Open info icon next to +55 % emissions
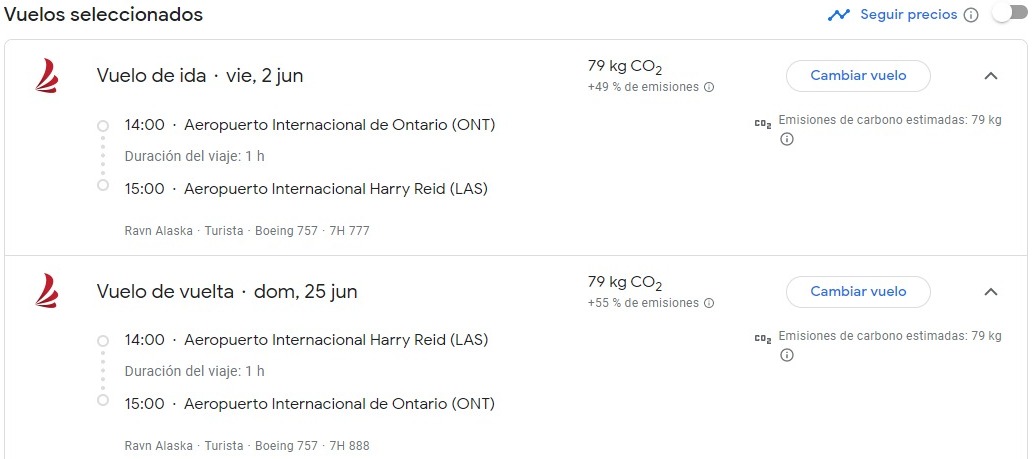This screenshot has height=459, width=1033. click(709, 304)
